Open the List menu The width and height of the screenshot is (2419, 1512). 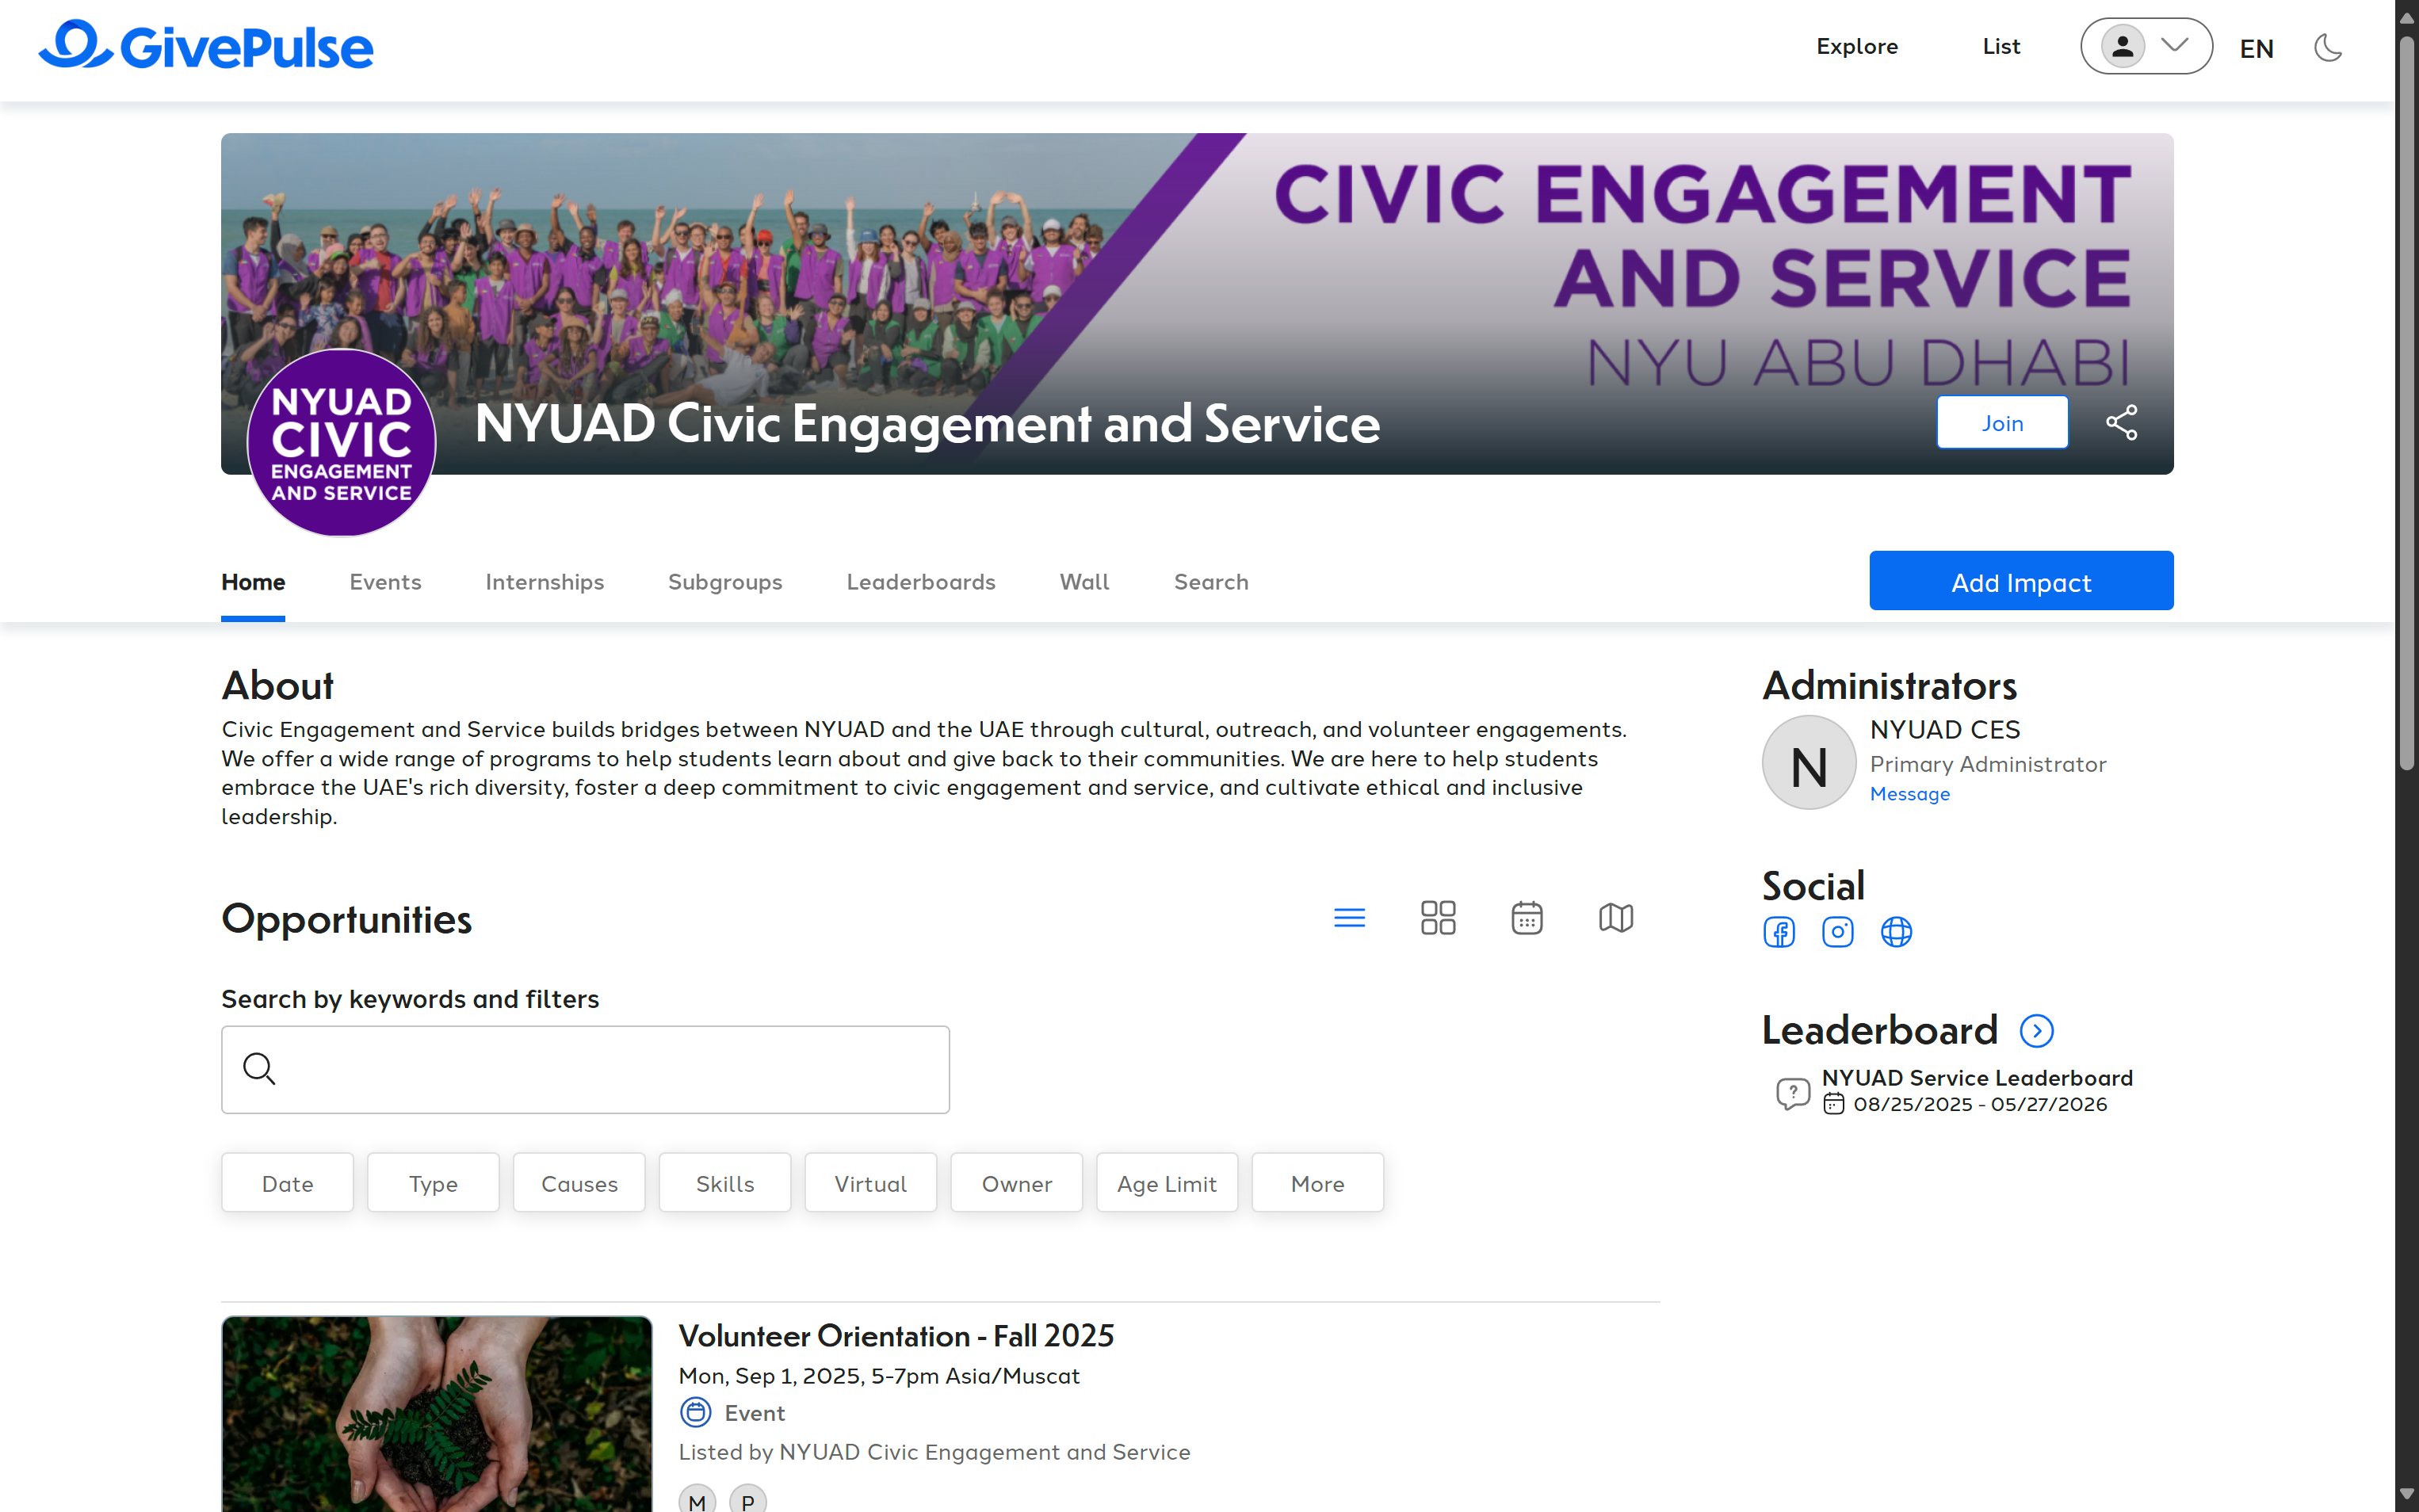pos(2001,46)
